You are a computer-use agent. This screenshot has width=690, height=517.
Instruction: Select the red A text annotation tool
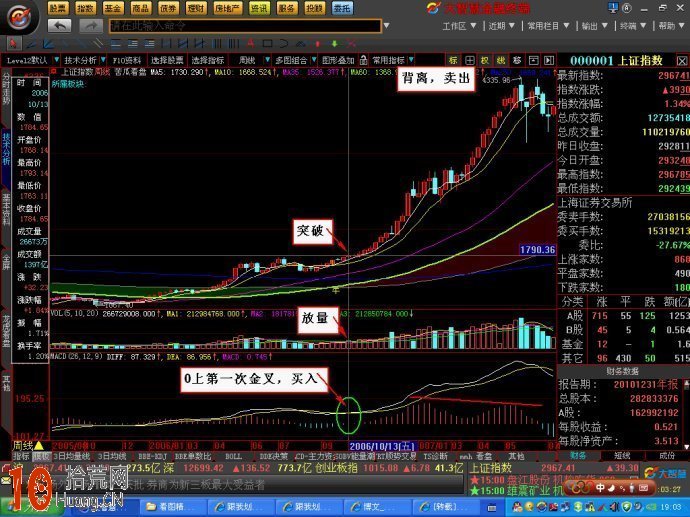pos(250,44)
